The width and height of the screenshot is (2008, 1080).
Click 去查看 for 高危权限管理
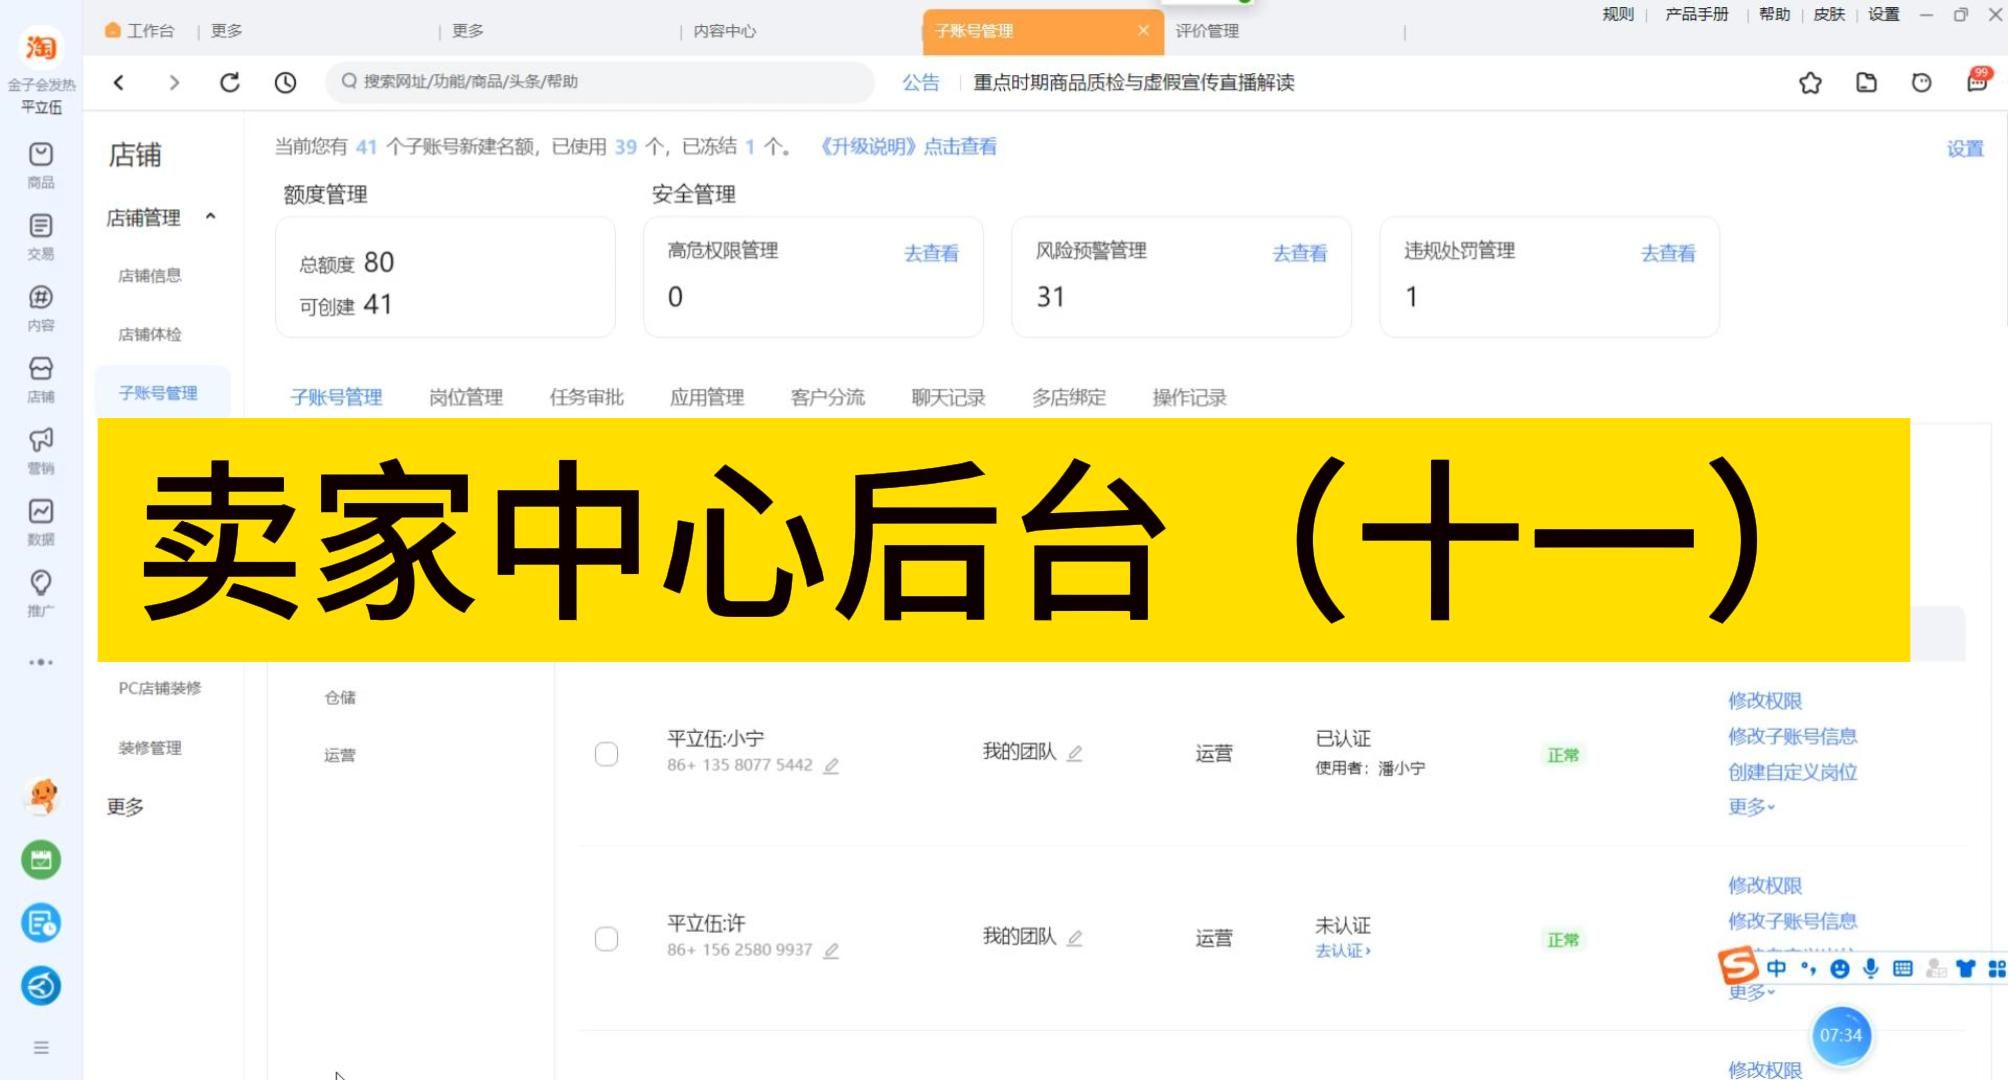pyautogui.click(x=931, y=254)
